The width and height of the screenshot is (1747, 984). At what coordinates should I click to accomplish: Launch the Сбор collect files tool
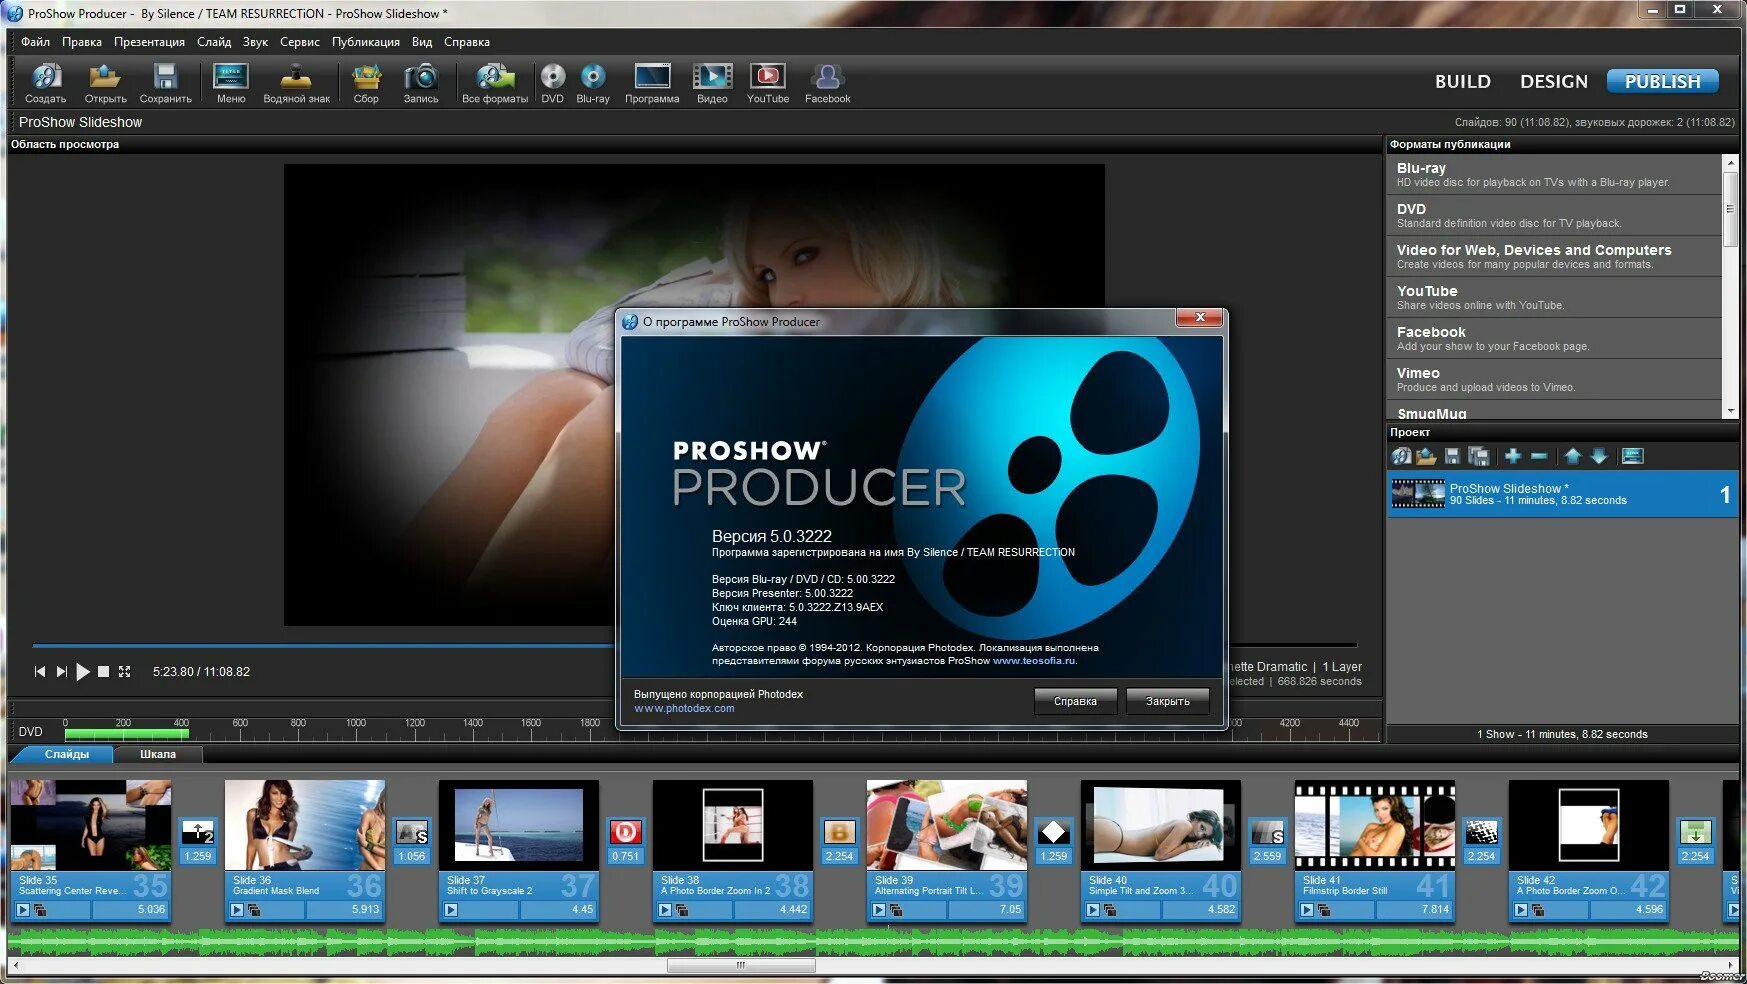click(x=366, y=82)
